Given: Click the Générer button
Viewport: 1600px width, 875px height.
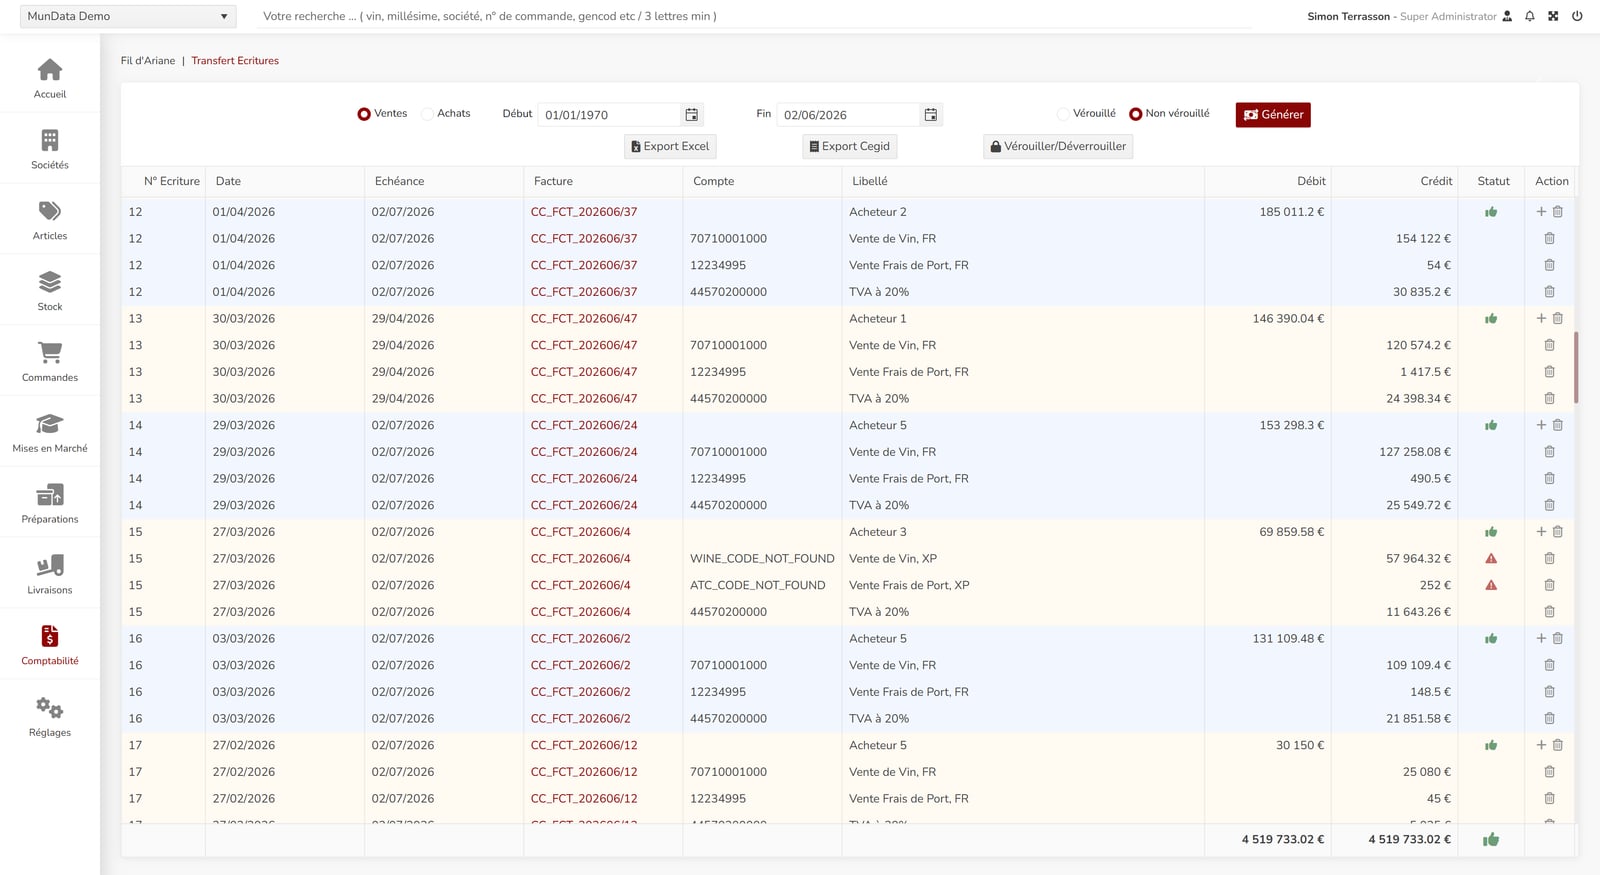Looking at the screenshot, I should [1273, 115].
